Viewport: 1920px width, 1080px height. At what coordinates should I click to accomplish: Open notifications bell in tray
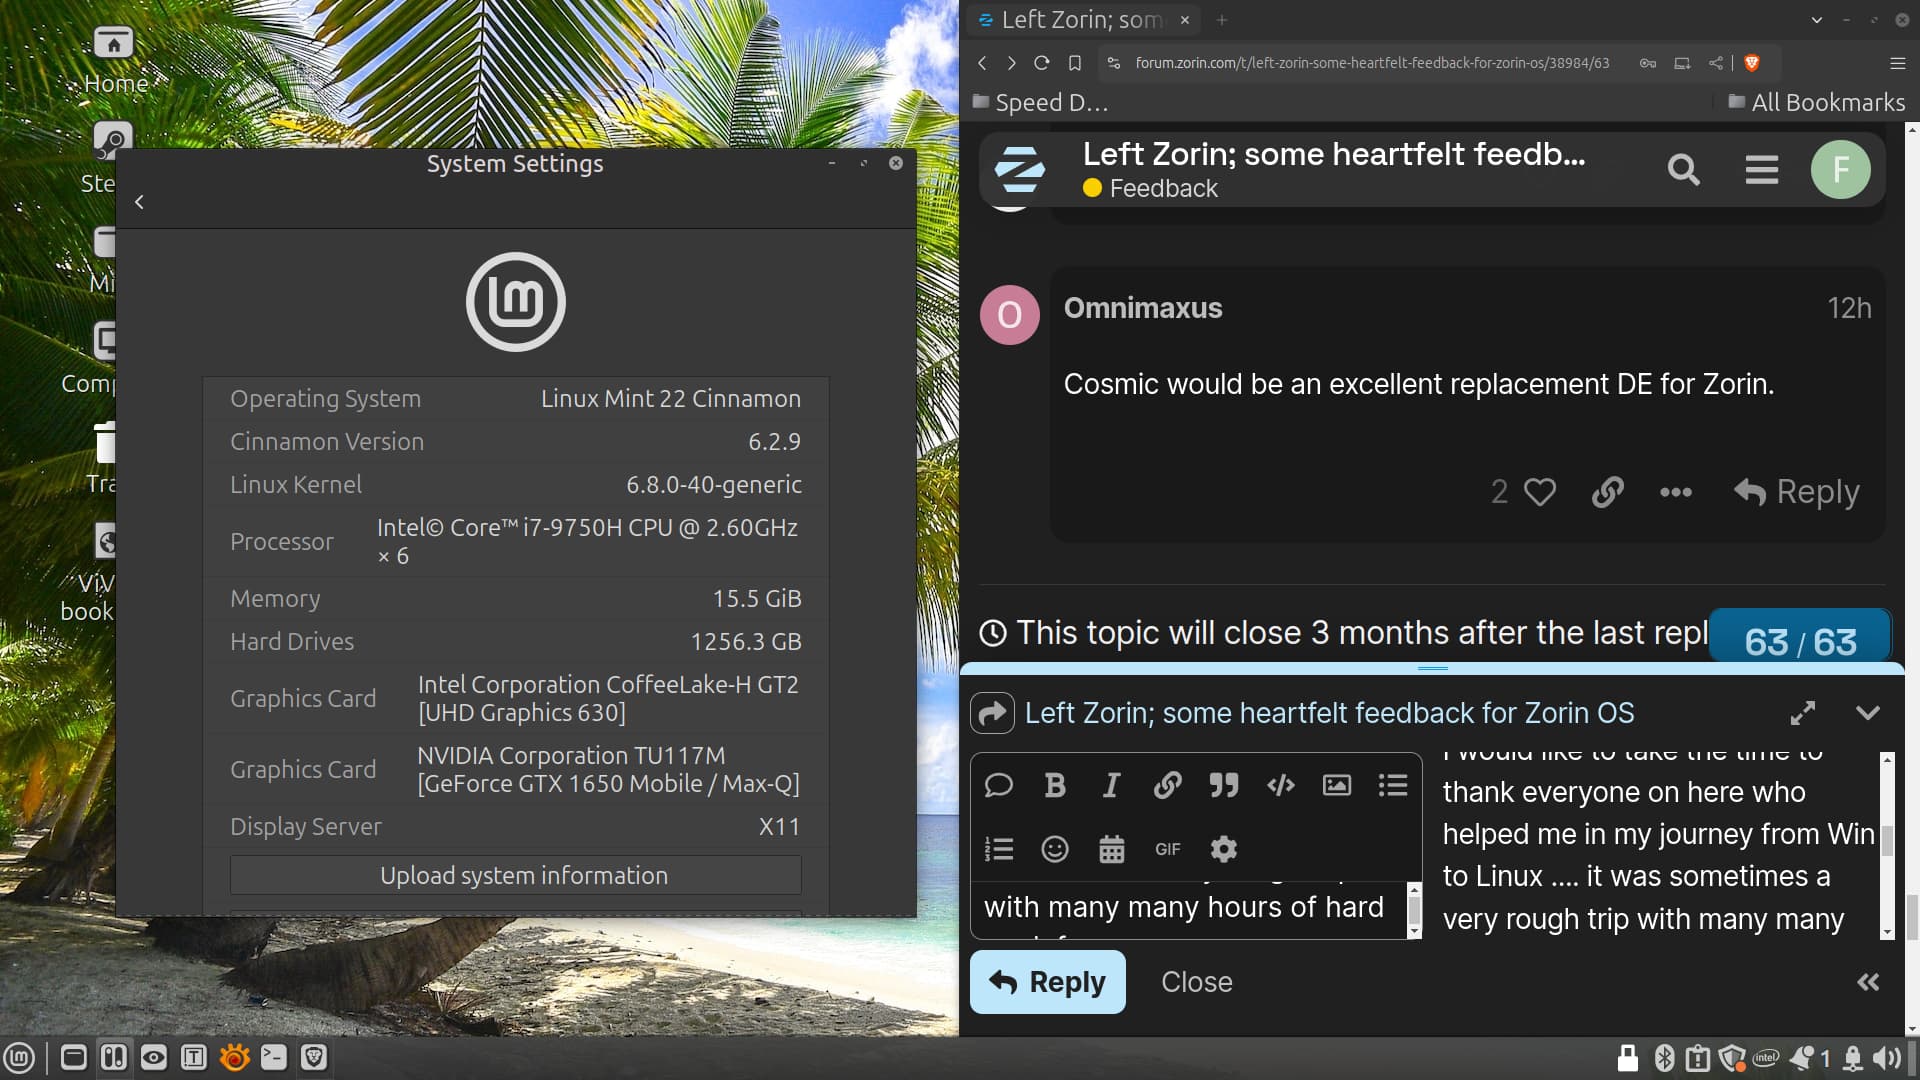coord(1852,1058)
